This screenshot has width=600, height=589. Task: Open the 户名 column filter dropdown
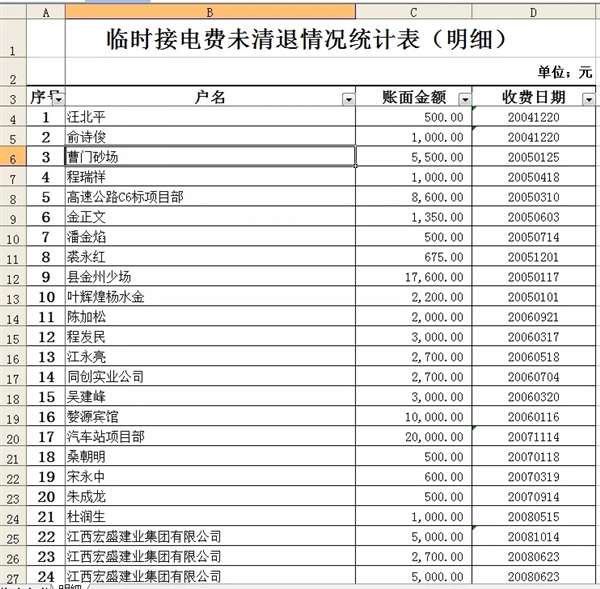point(348,100)
